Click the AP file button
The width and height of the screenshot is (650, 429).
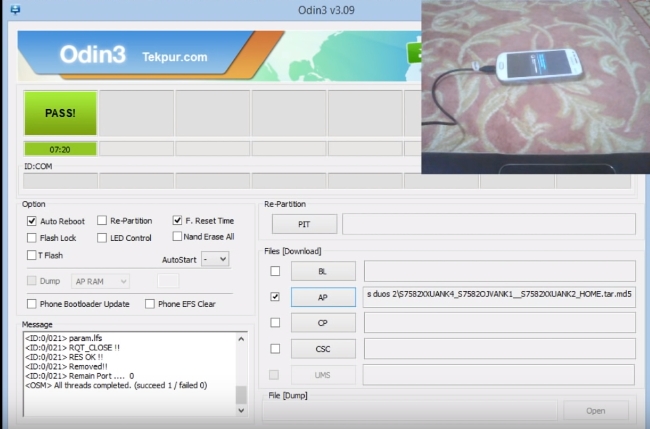[323, 297]
